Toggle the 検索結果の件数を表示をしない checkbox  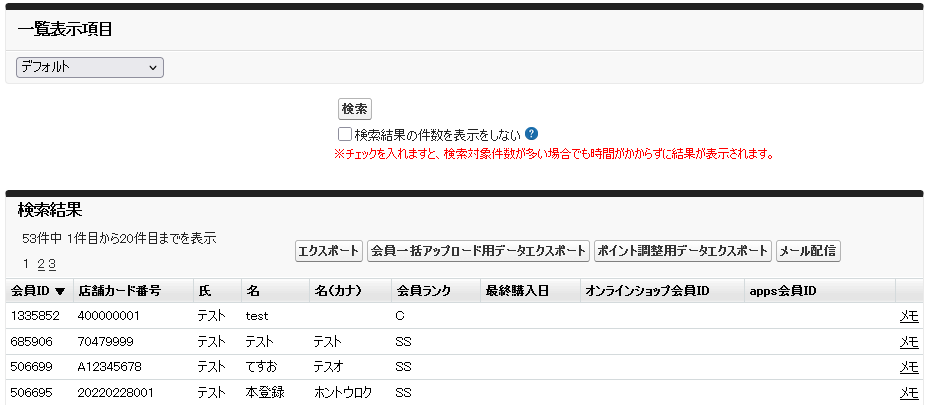(x=345, y=134)
